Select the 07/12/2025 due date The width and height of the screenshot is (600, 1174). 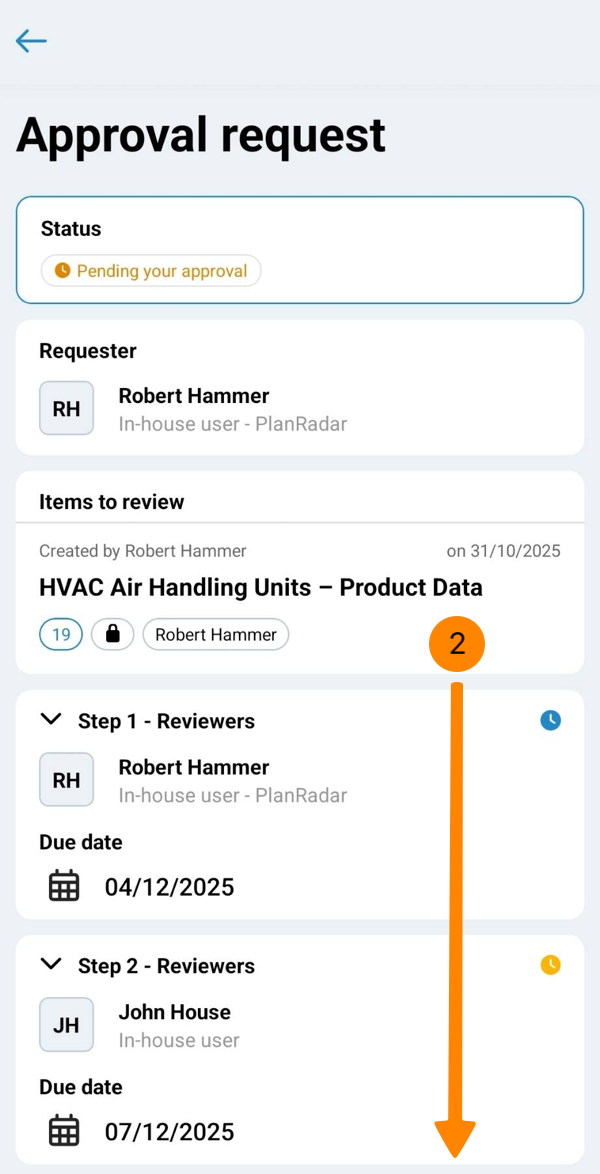(x=169, y=1132)
